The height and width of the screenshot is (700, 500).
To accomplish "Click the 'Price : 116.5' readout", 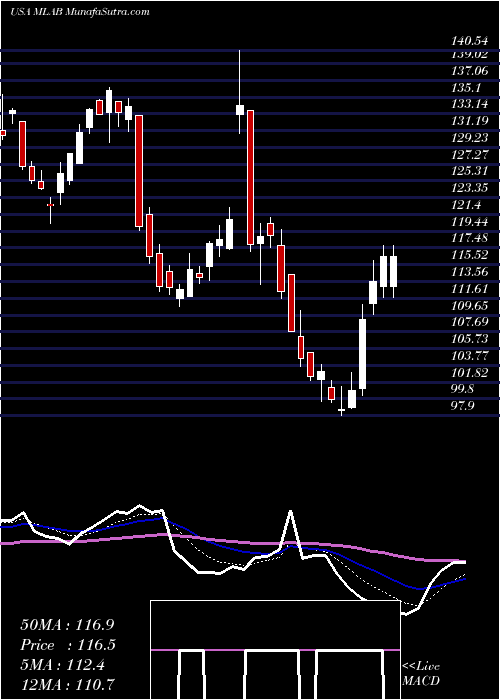I will [68, 645].
